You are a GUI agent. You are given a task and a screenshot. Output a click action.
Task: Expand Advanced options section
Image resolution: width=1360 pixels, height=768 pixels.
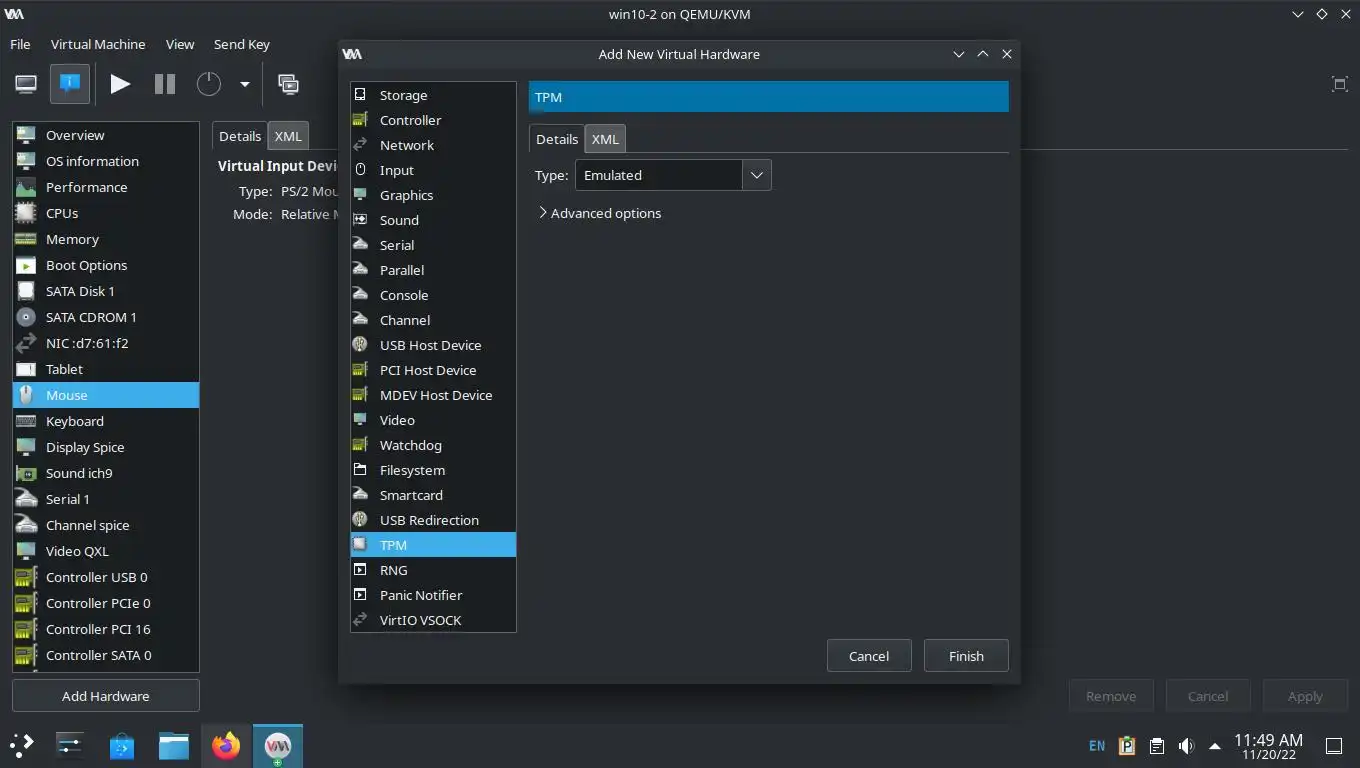point(600,213)
